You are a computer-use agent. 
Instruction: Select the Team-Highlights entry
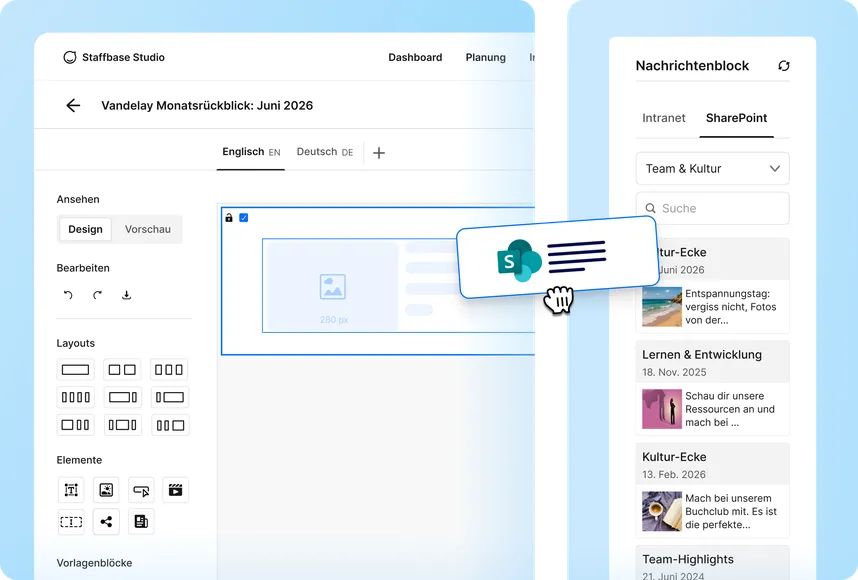point(712,562)
